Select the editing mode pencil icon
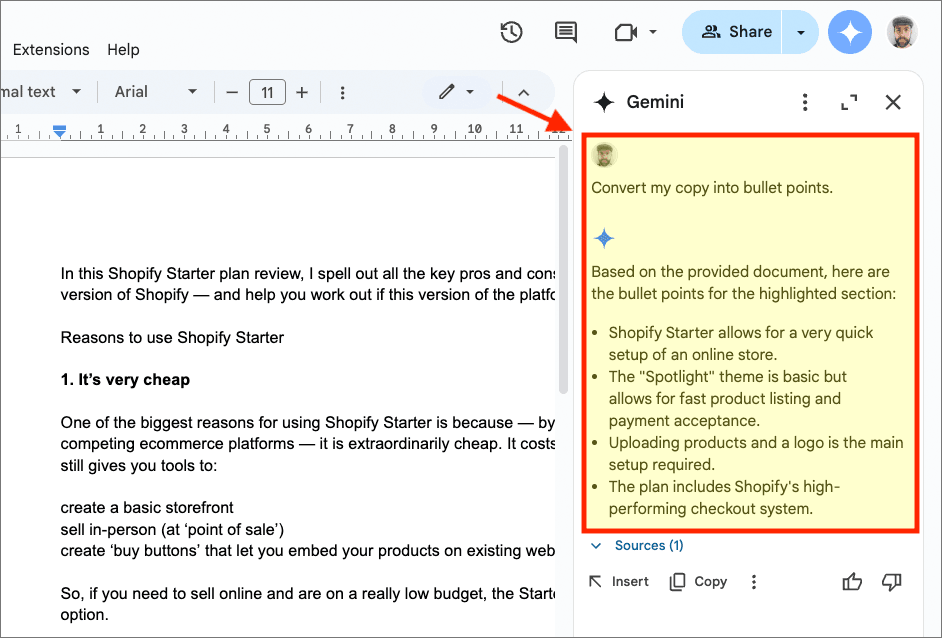The image size is (942, 638). tap(446, 92)
